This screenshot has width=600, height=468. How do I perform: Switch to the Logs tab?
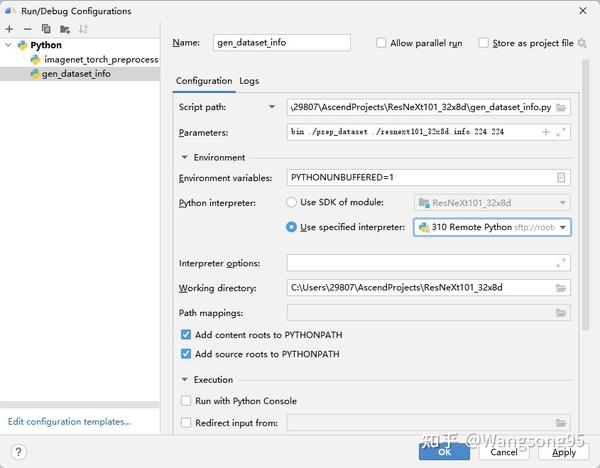tap(249, 81)
